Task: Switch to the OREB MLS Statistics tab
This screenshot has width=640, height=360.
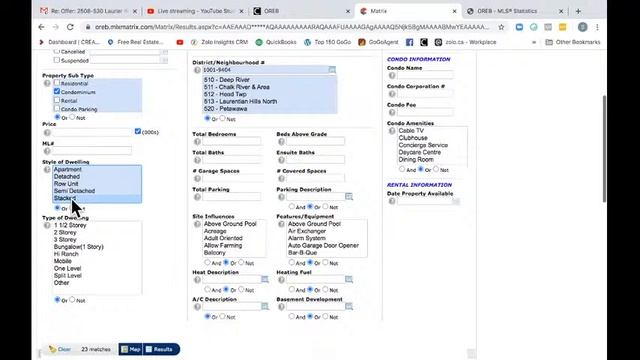Action: tap(514, 11)
